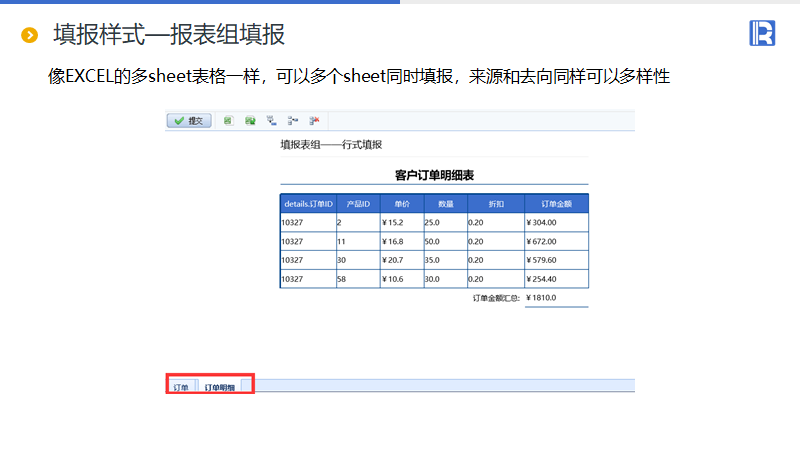Screen dimensions: 800x450
Task: Click the delete row icon with red X
Action: click(314, 120)
